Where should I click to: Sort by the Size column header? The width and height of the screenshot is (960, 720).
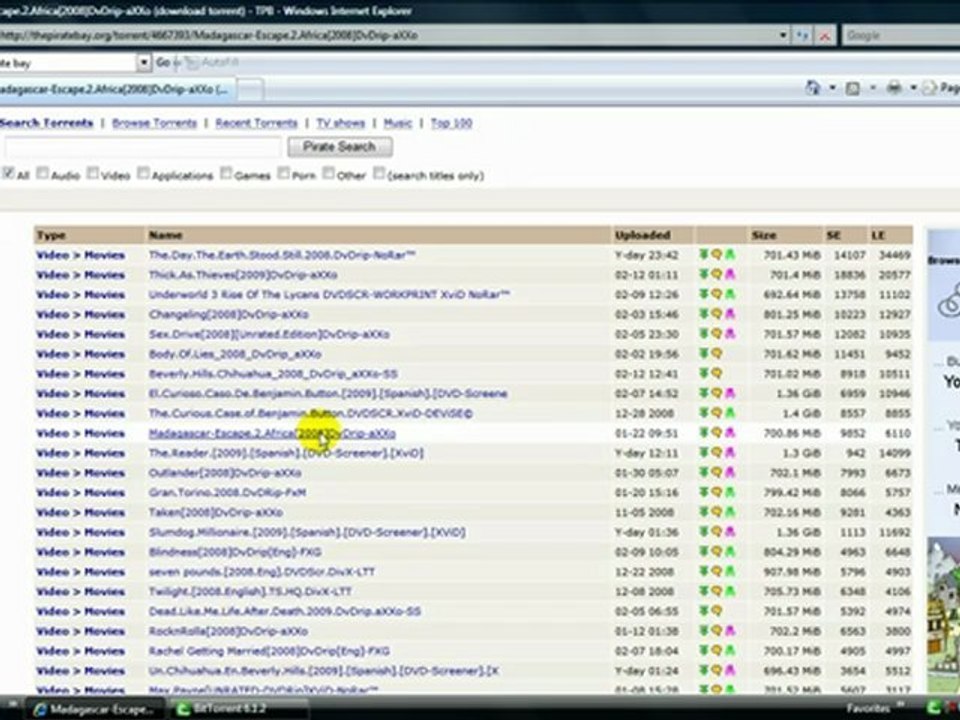(764, 235)
